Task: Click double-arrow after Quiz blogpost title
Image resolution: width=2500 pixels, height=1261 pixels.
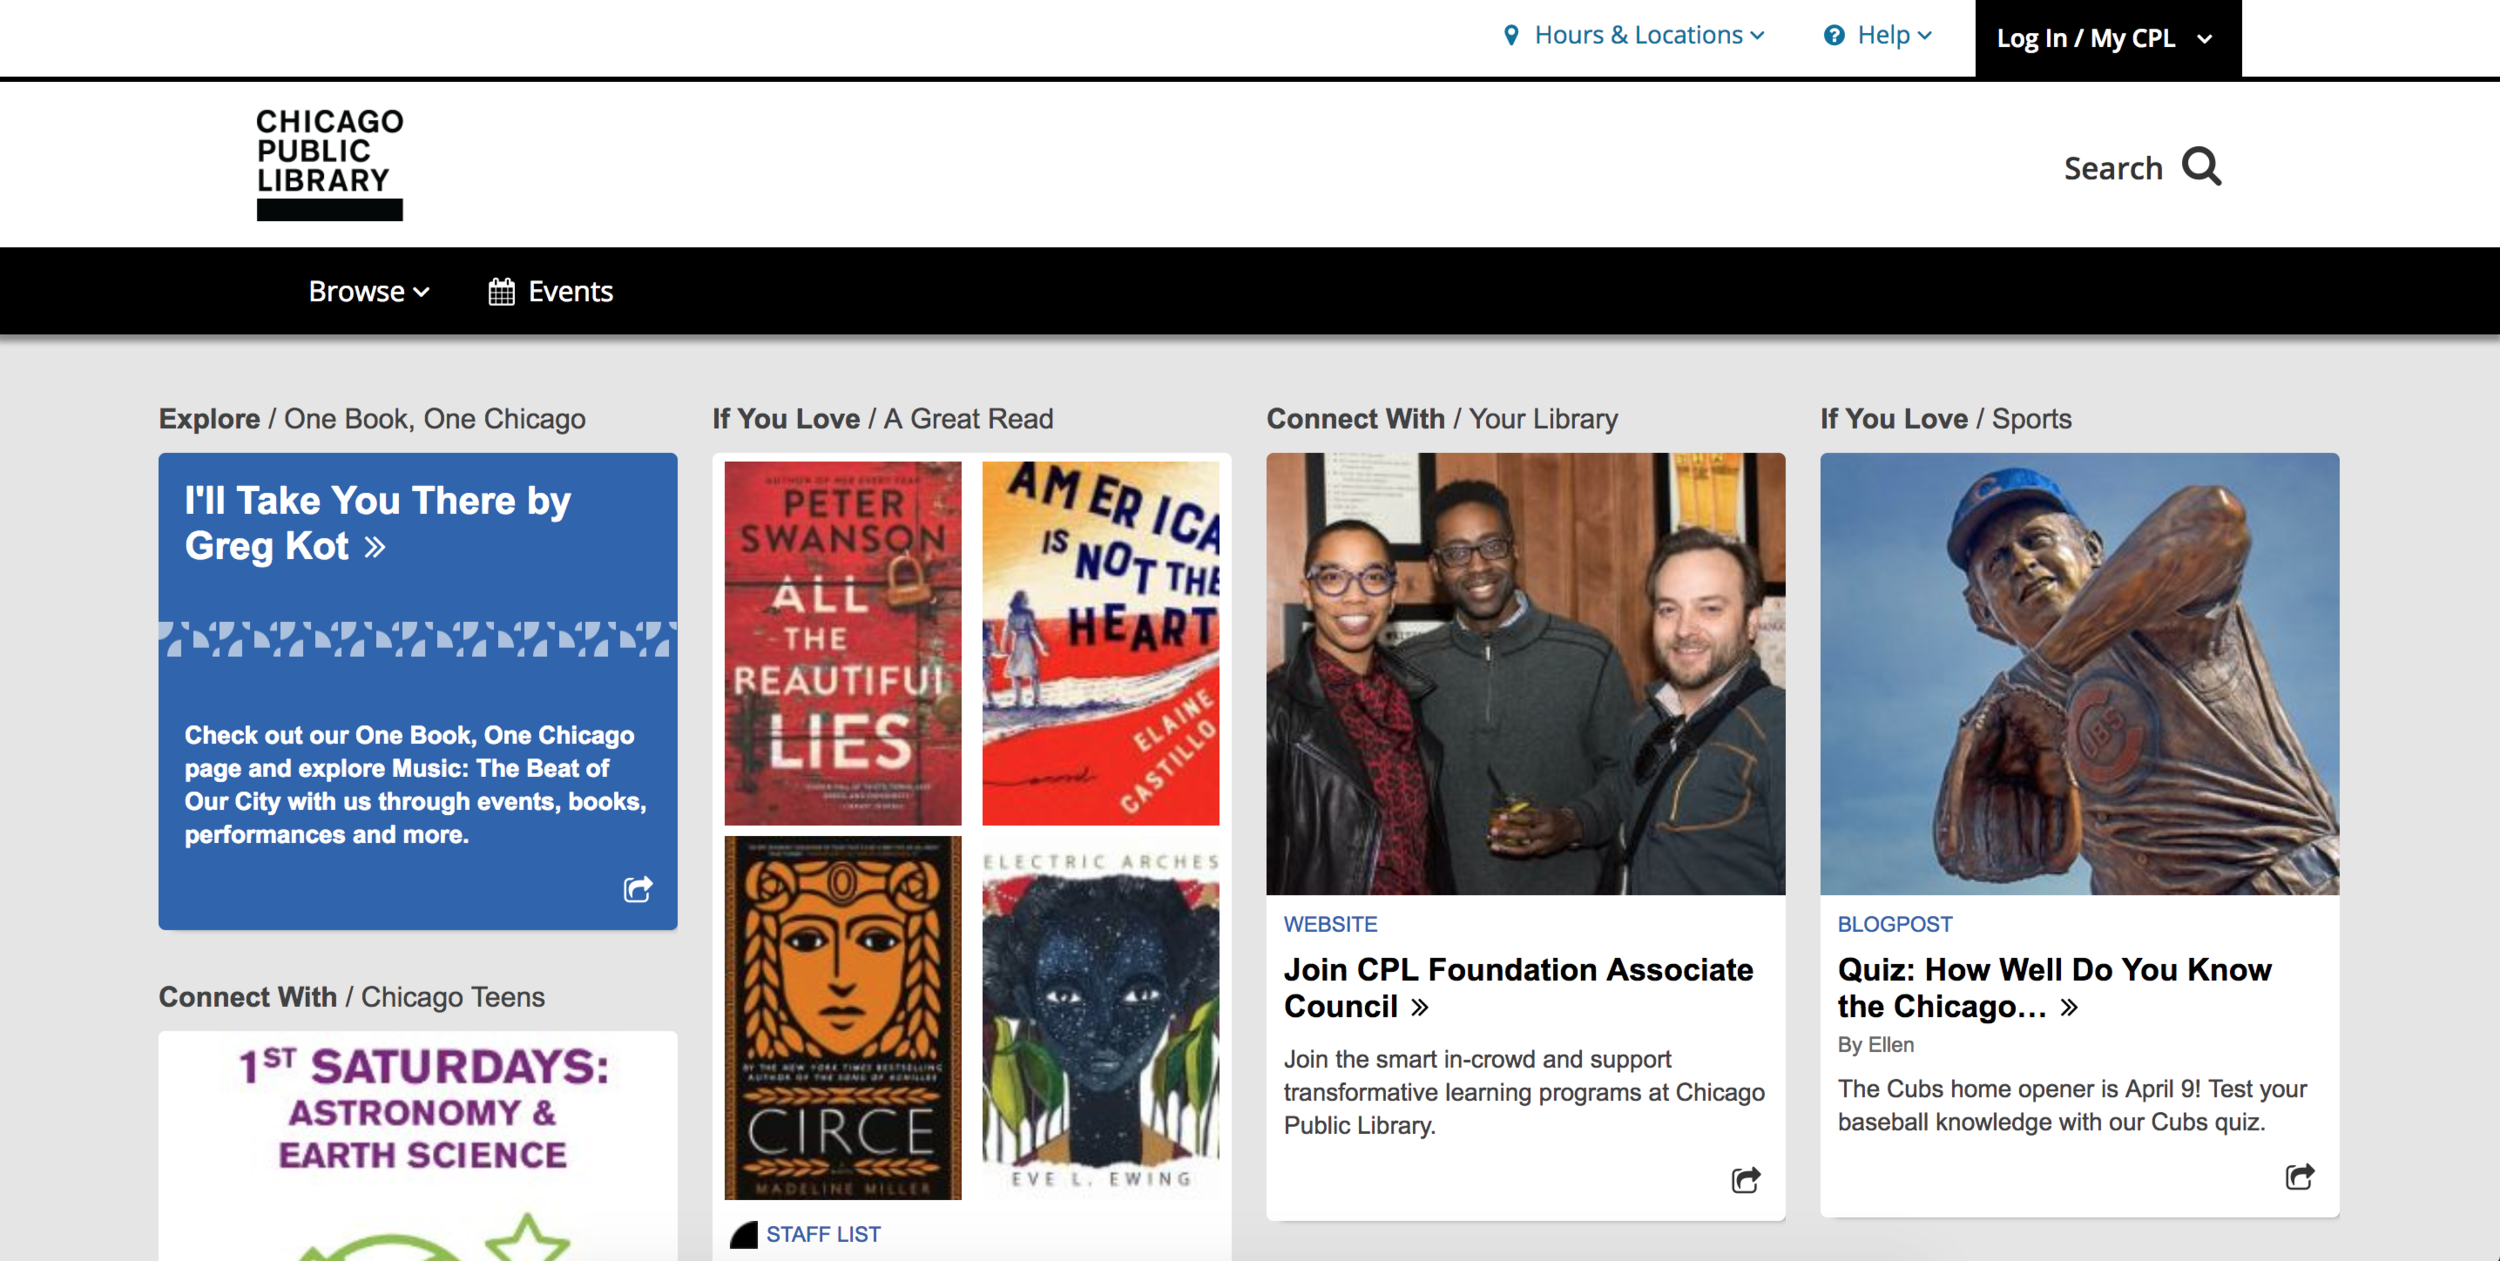Action: pos(2069,1007)
